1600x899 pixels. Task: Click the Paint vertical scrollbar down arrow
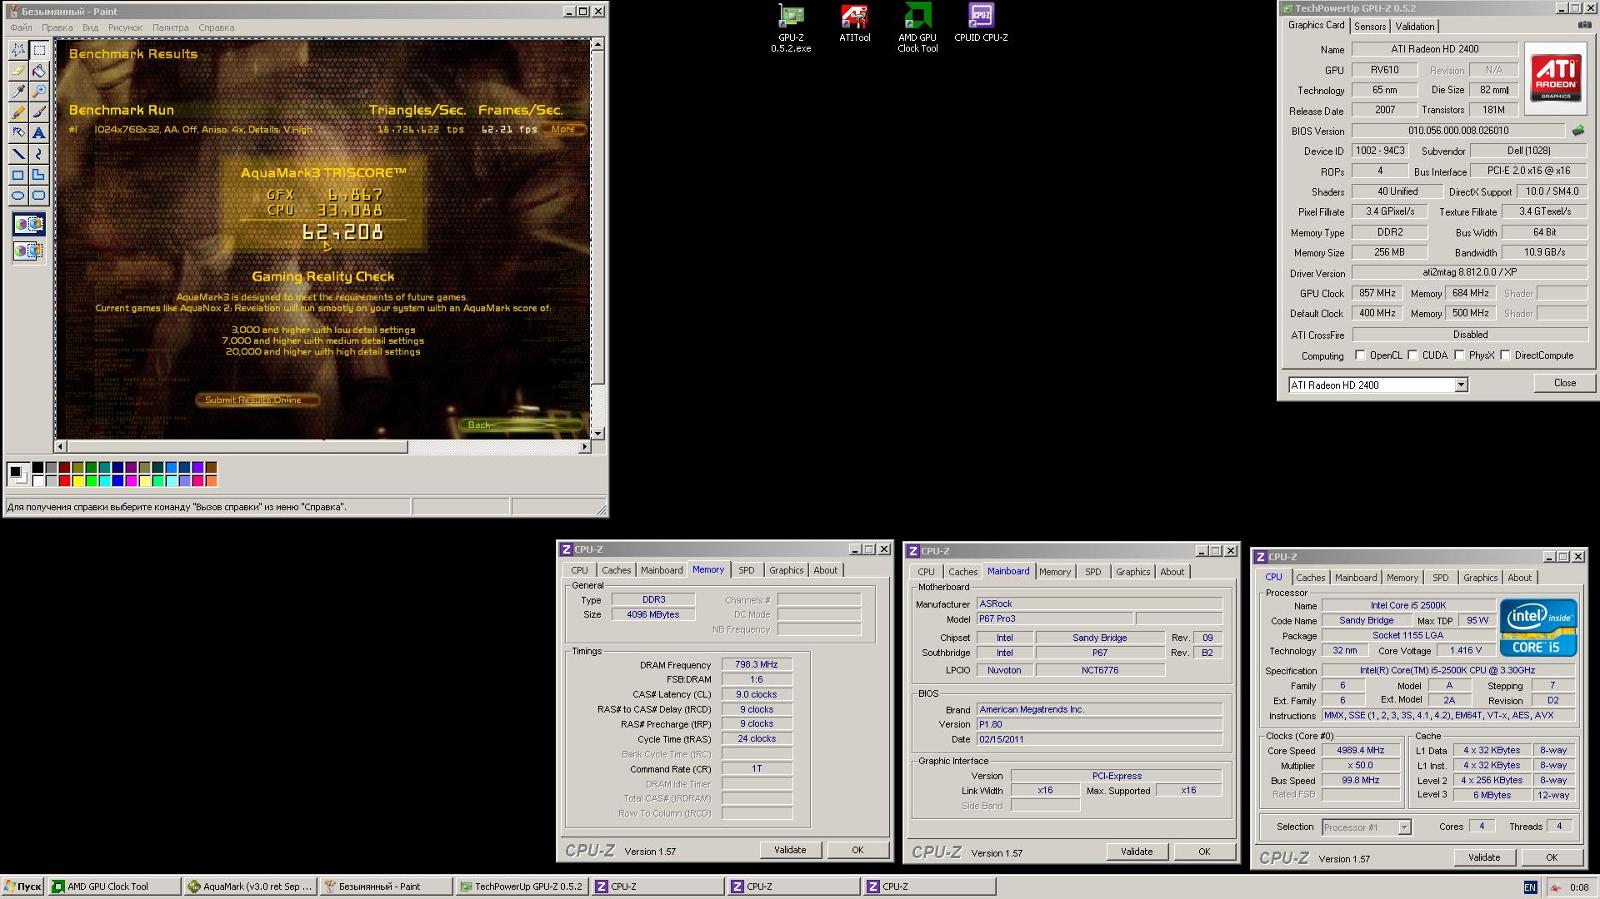tap(598, 433)
